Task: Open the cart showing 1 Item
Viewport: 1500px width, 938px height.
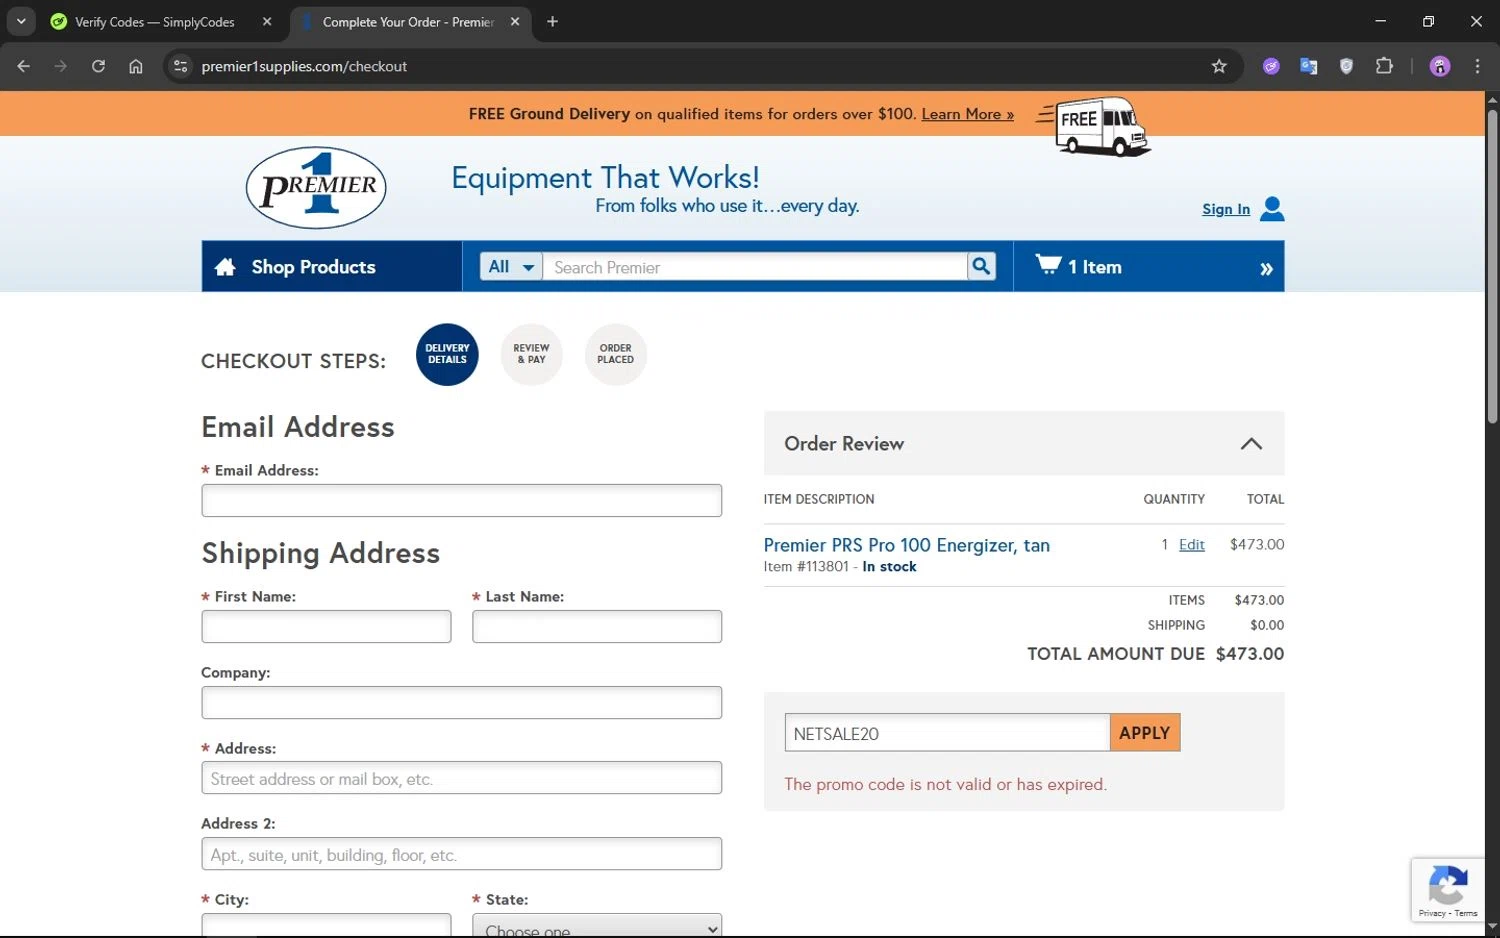Action: click(1148, 267)
